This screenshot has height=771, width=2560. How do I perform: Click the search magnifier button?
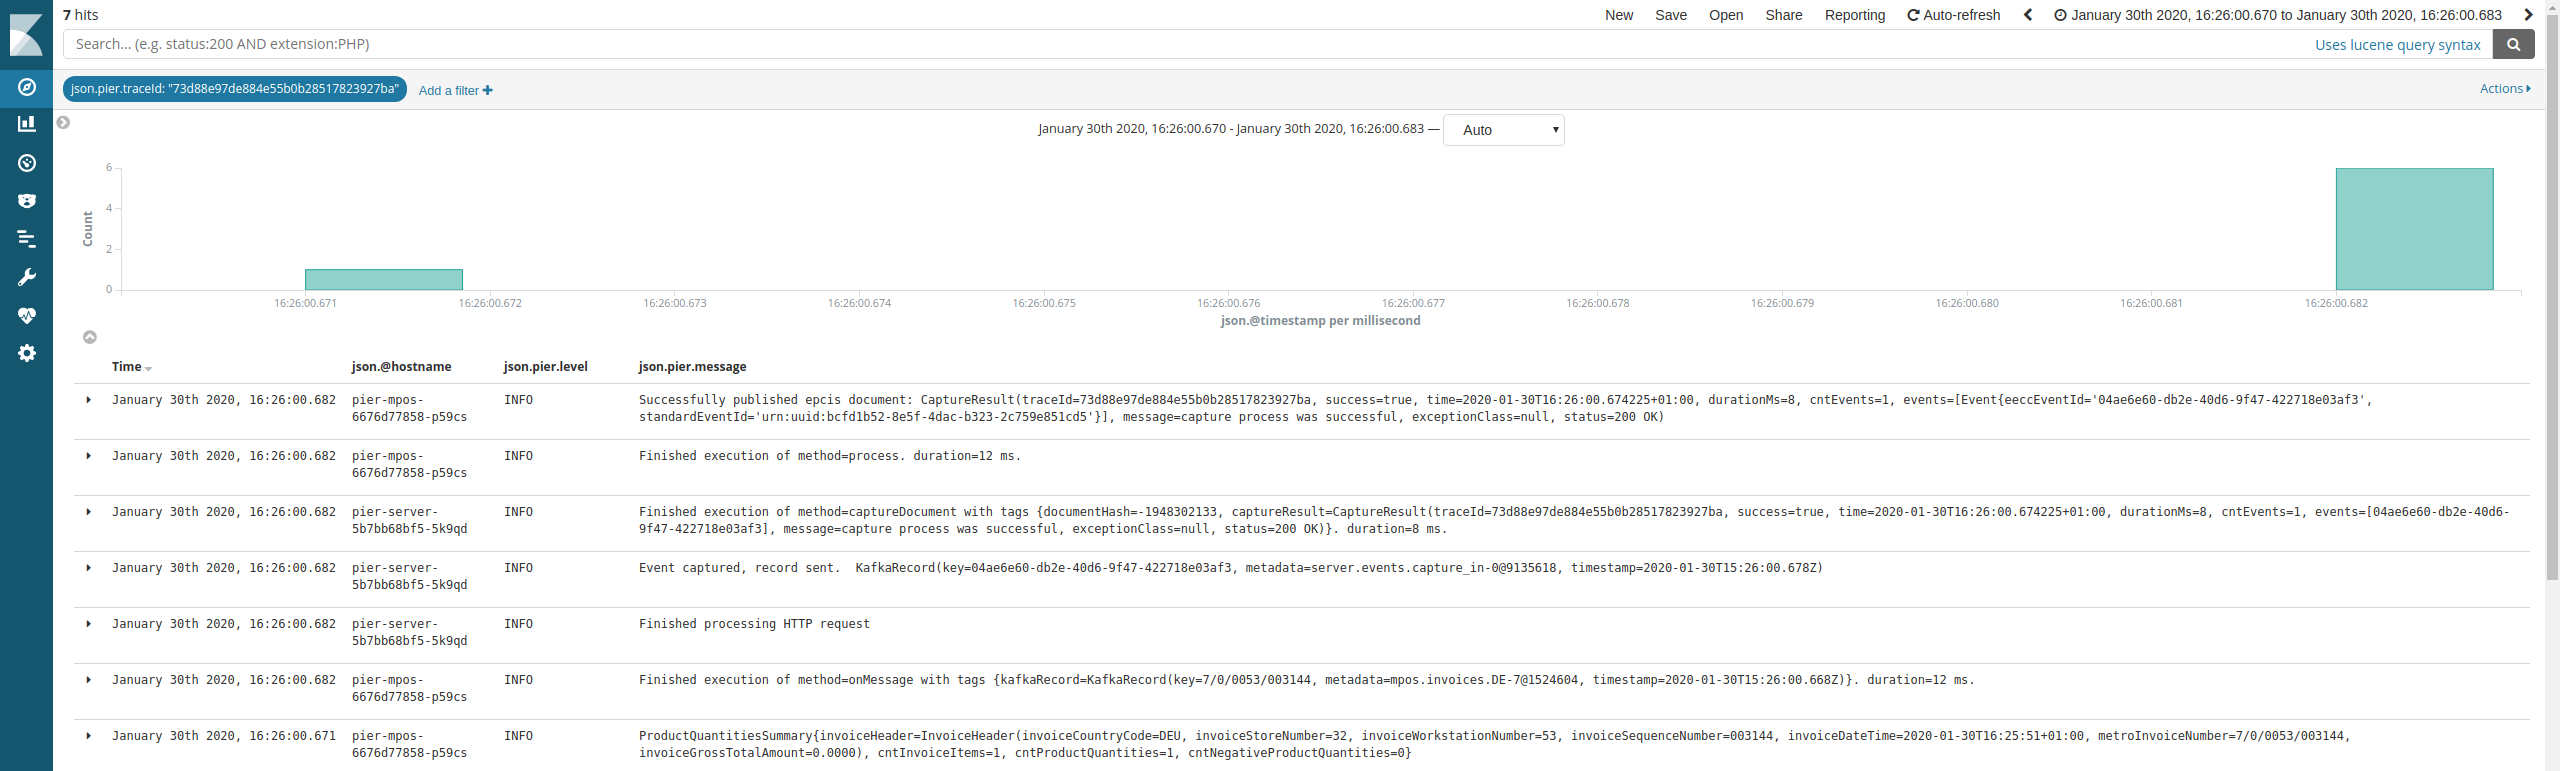click(x=2513, y=44)
